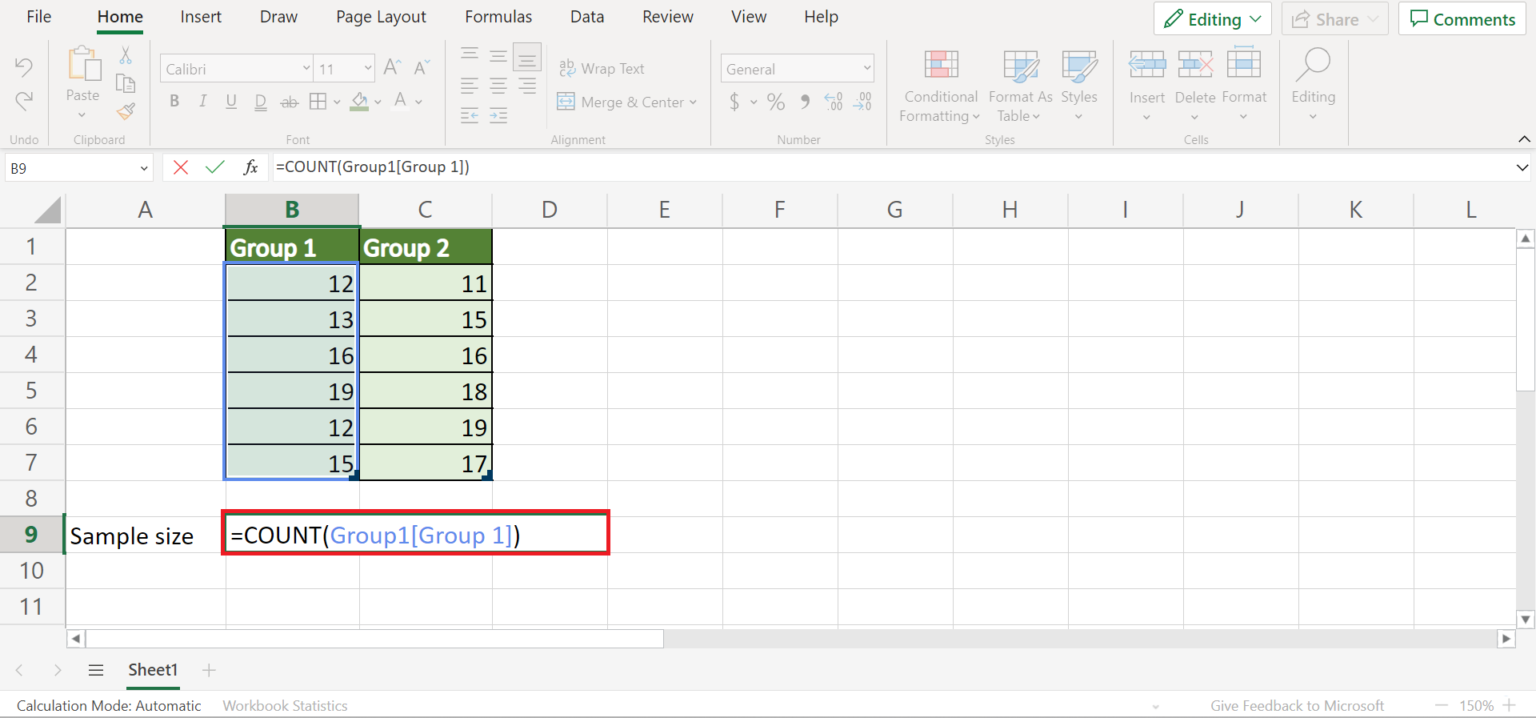Image resolution: width=1536 pixels, height=718 pixels.
Task: Click the Delete cells icon
Action: pos(1195,85)
